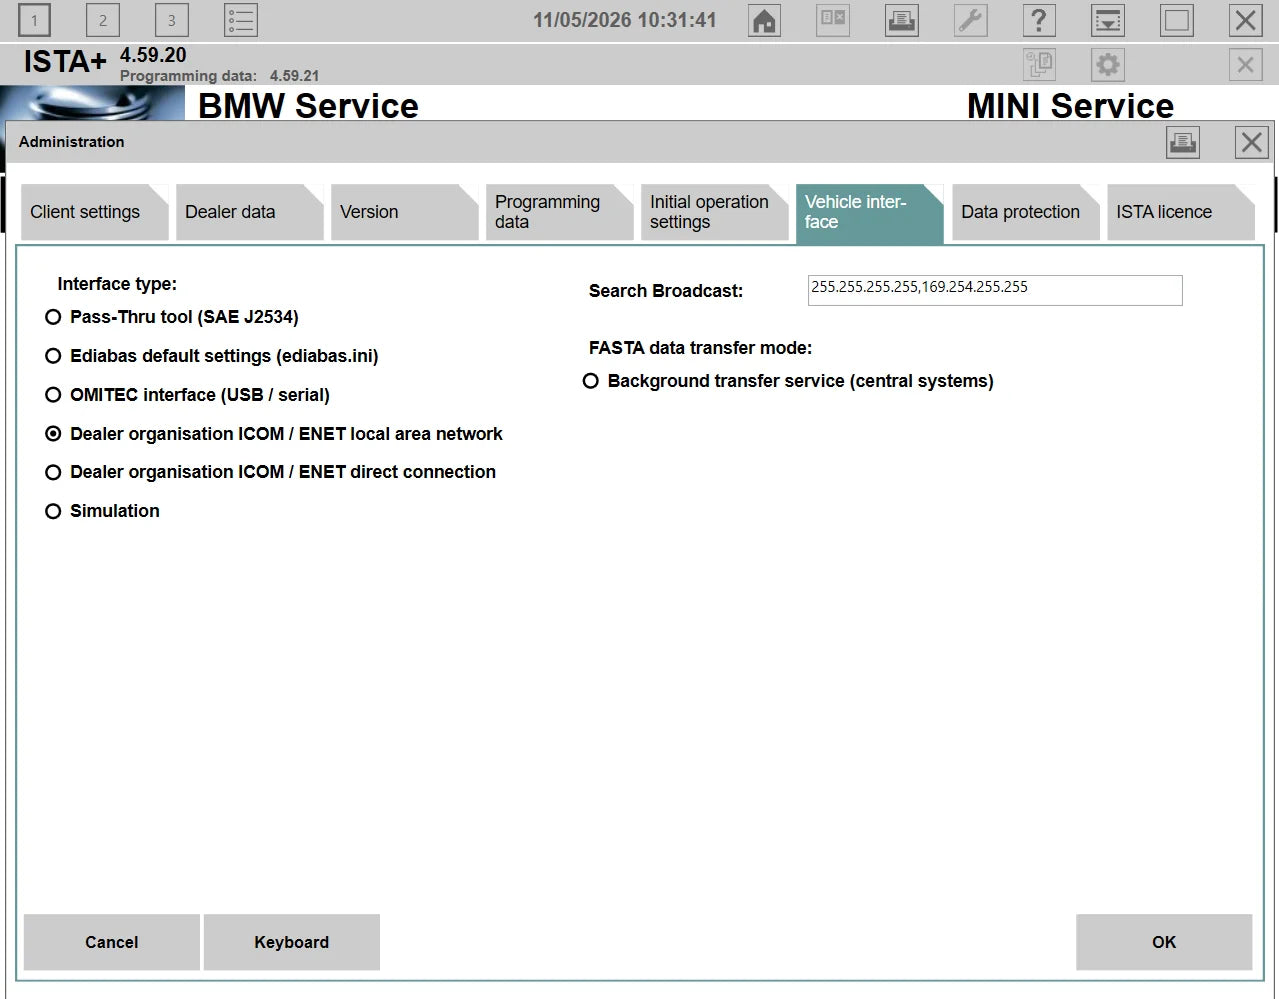Switch to the ISTA licence tab
Viewport: 1279px width, 999px height.
pos(1180,212)
